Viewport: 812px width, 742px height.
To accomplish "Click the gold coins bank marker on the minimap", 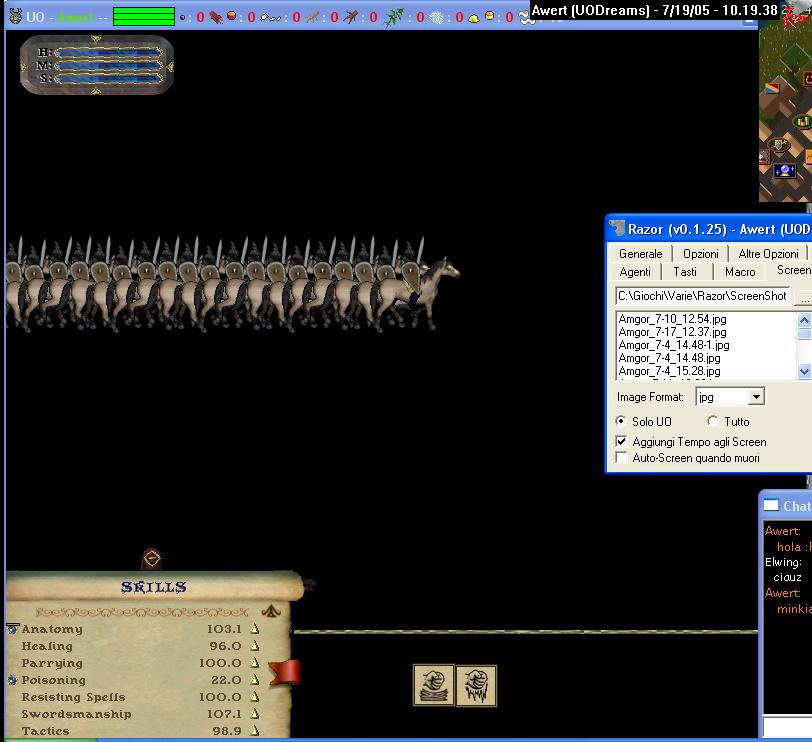I will pyautogui.click(x=802, y=122).
